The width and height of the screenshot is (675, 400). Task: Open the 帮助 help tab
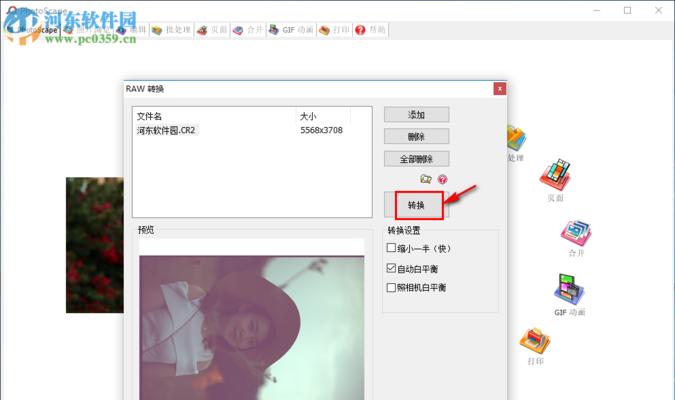(x=371, y=30)
